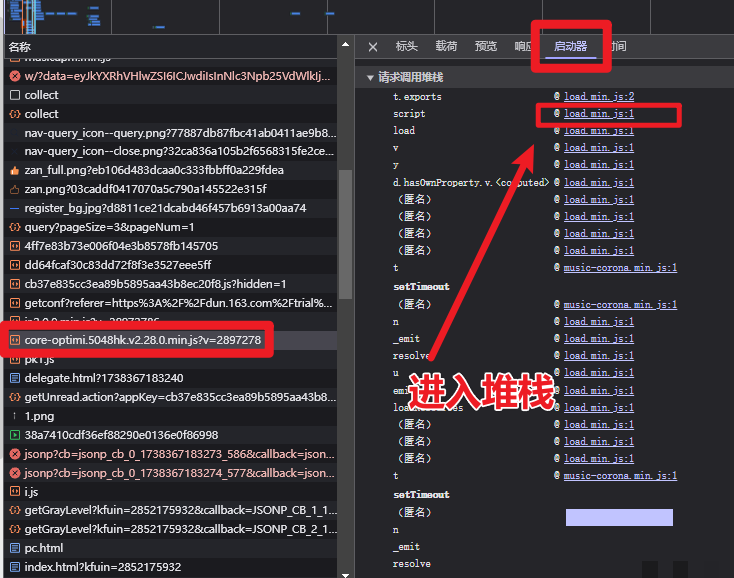Open load.min.js:1 link on script row

click(598, 114)
